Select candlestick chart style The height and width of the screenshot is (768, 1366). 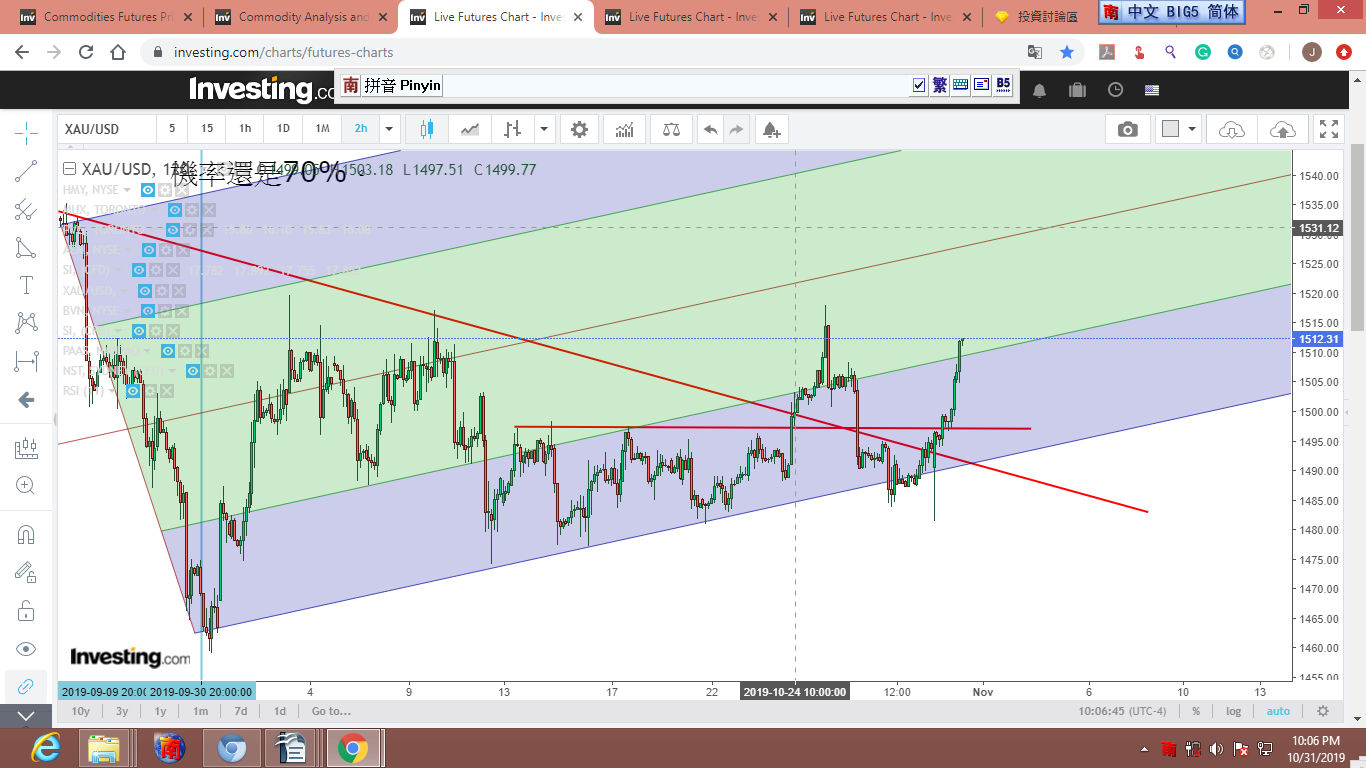[427, 129]
